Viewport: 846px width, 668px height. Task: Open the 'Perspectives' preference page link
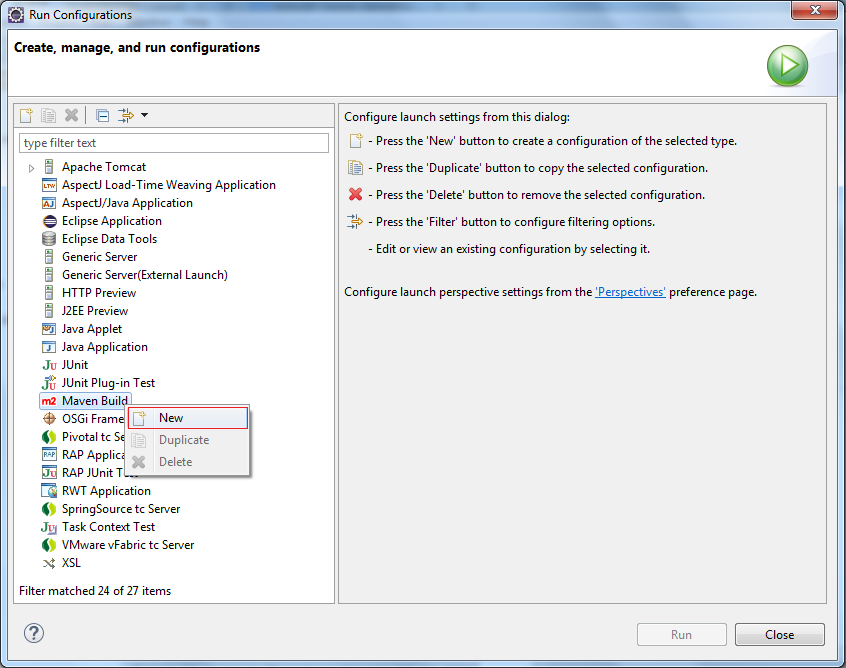point(630,292)
